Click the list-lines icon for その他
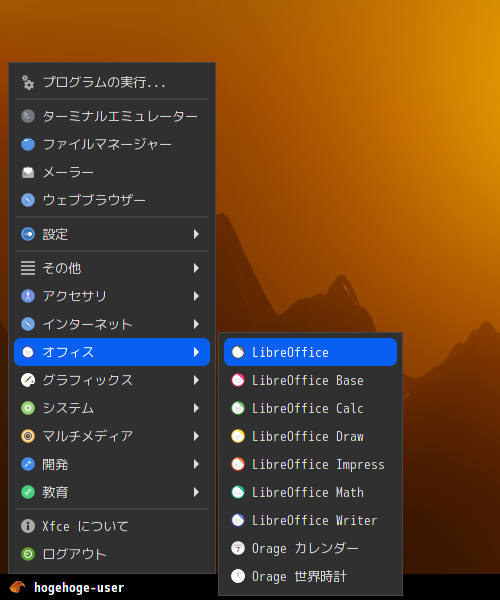Screen dimensions: 500x600 tap(28, 268)
